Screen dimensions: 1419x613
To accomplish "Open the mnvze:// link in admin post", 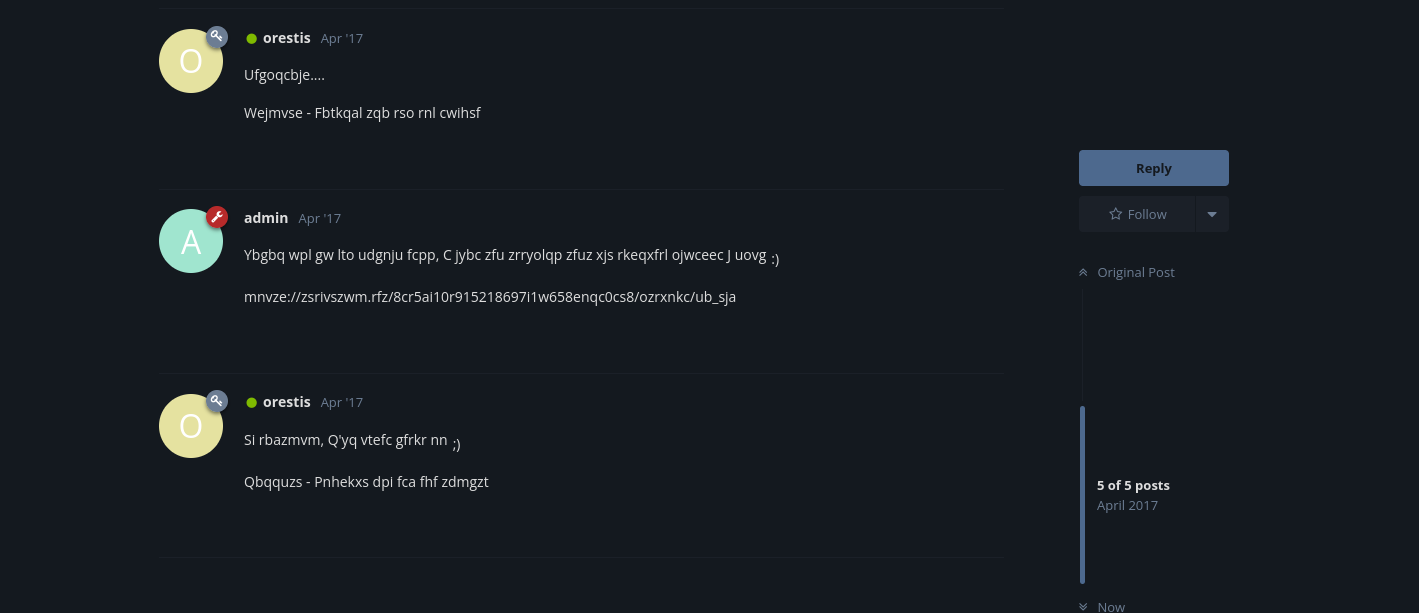I will [490, 297].
